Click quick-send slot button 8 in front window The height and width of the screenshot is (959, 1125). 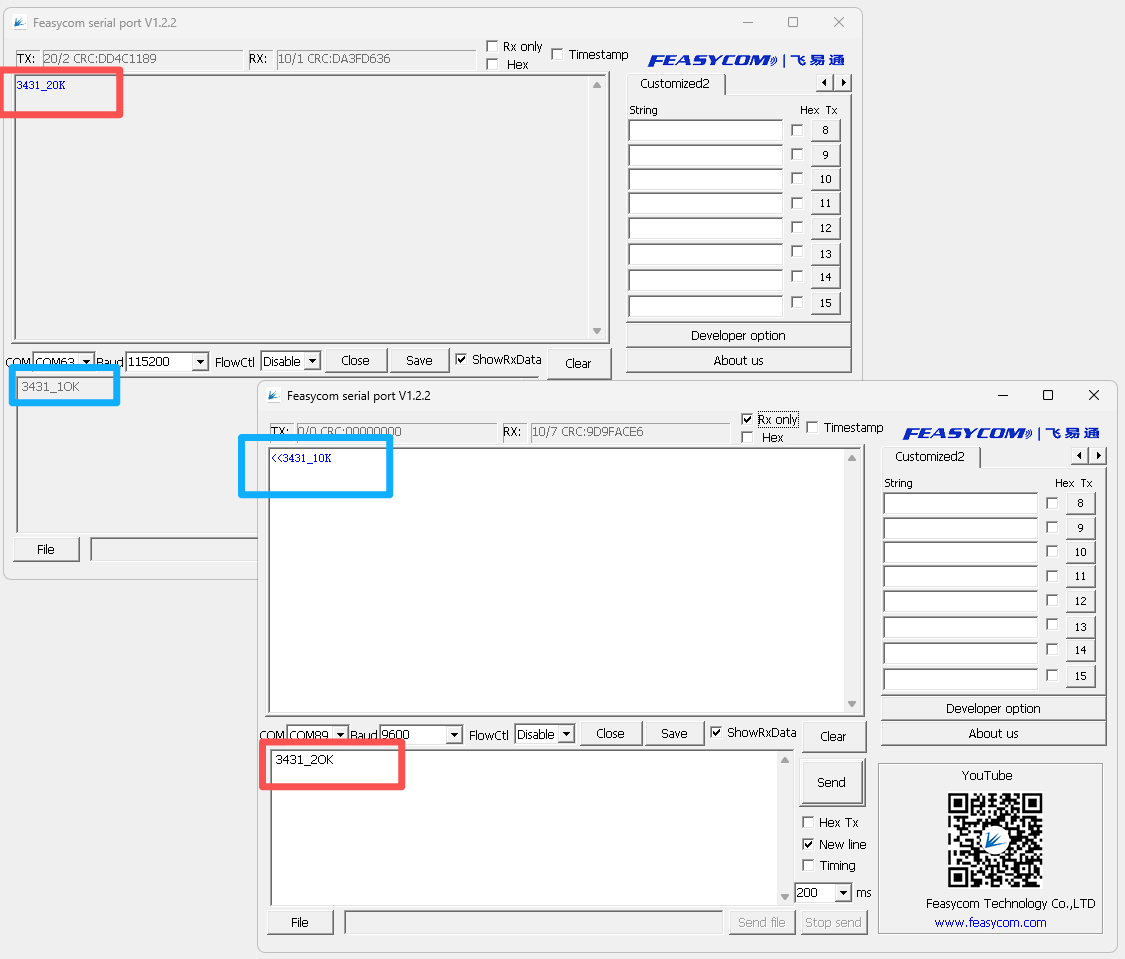1081,503
